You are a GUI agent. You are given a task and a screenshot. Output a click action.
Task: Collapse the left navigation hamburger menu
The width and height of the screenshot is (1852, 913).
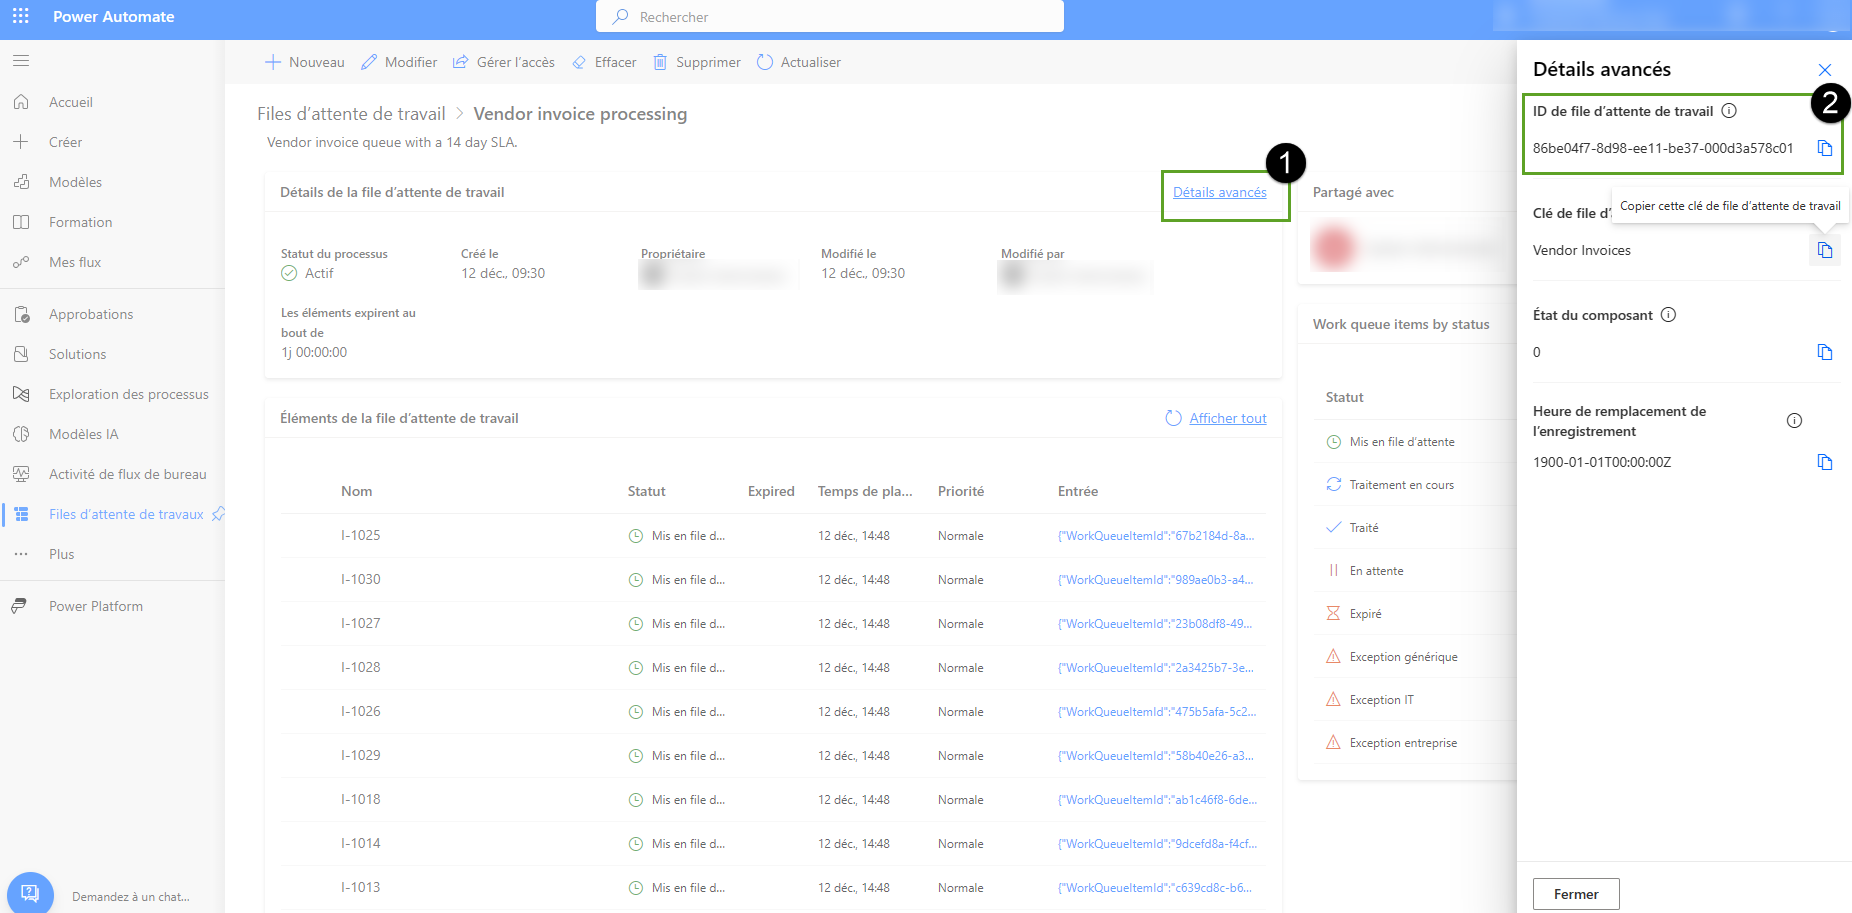(21, 61)
